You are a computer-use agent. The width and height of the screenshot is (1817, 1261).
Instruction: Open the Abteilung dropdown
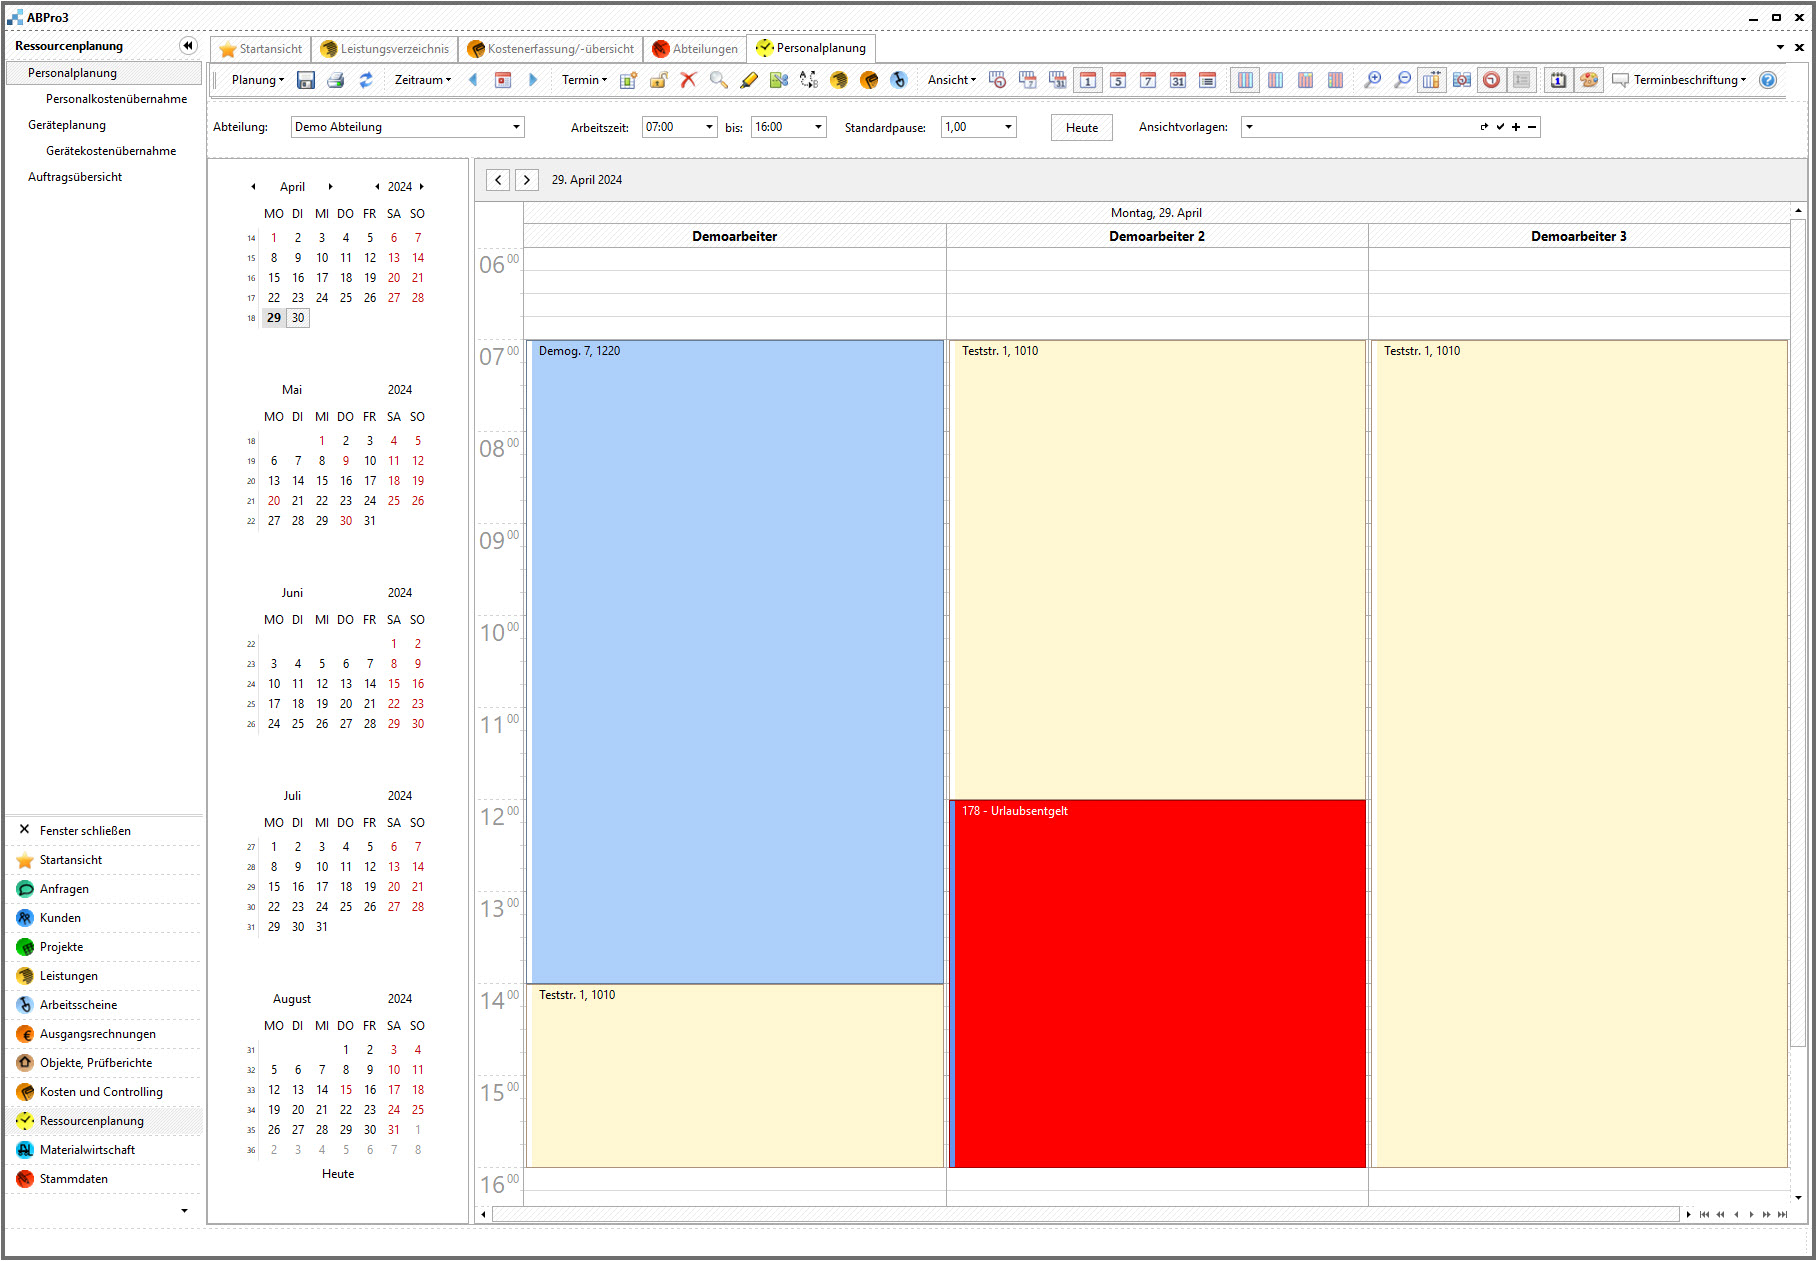tap(516, 127)
